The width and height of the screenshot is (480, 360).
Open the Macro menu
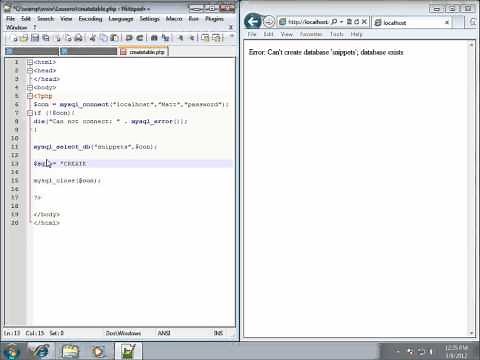coord(174,19)
